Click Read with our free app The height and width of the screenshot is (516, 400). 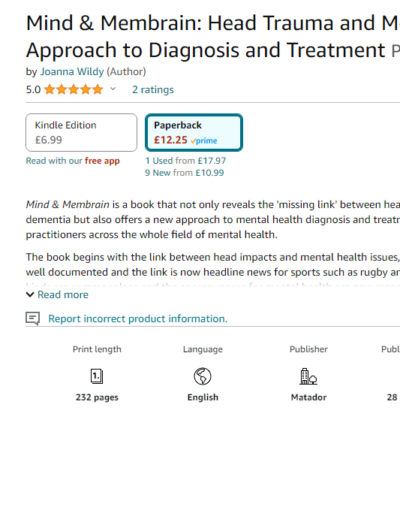(x=73, y=161)
